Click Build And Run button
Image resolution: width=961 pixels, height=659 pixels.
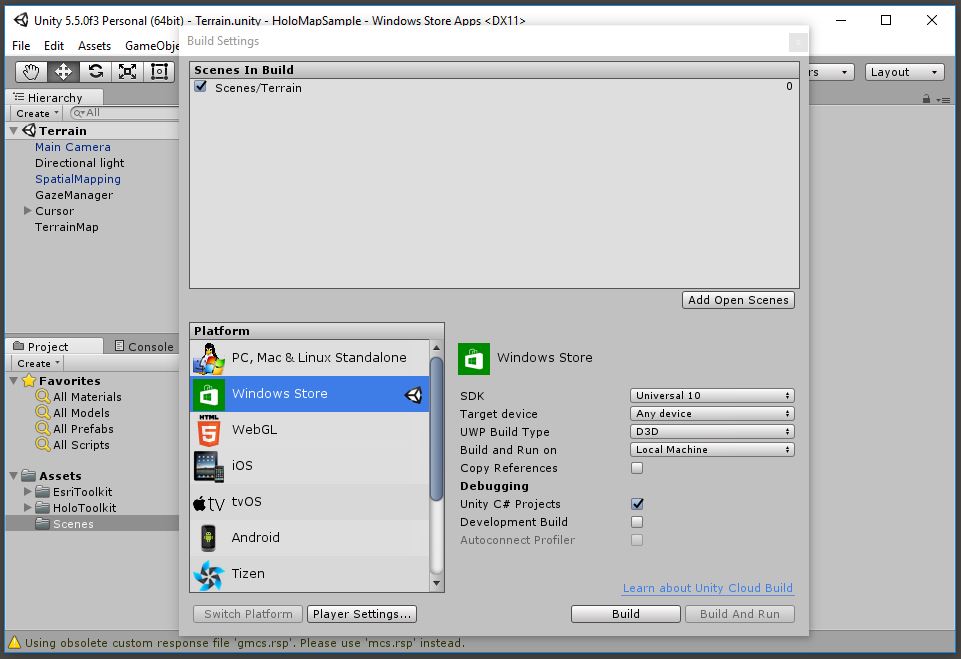pos(740,614)
